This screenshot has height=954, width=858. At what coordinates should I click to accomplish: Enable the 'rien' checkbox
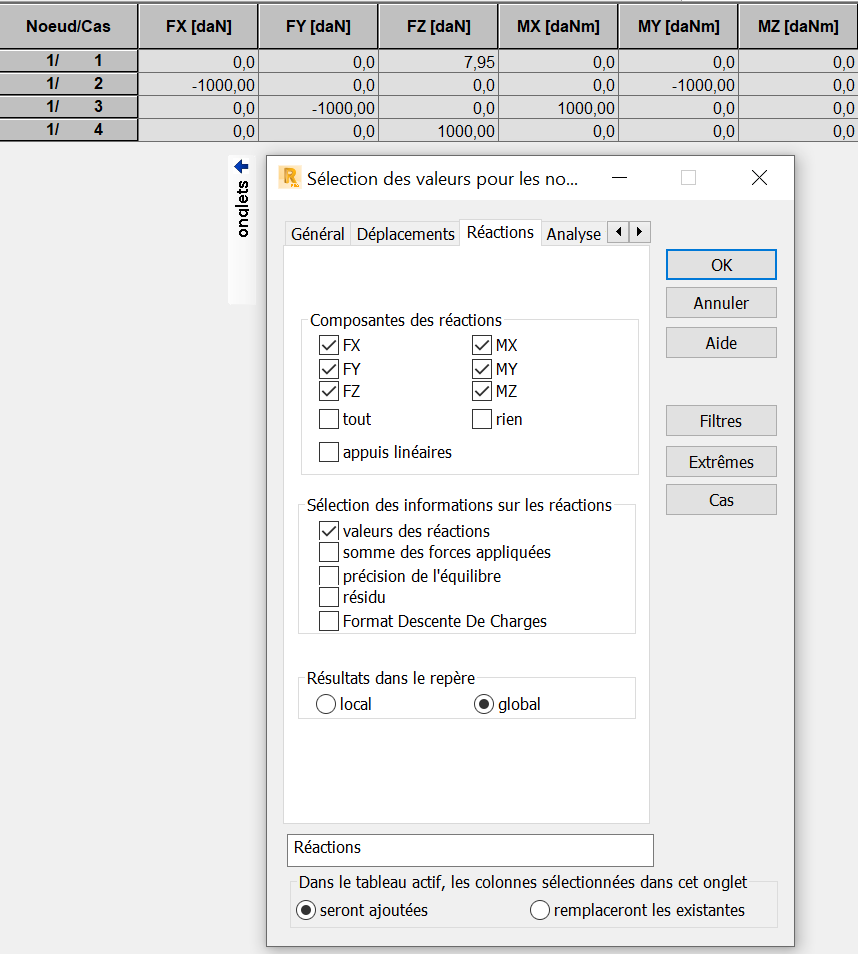(x=482, y=419)
